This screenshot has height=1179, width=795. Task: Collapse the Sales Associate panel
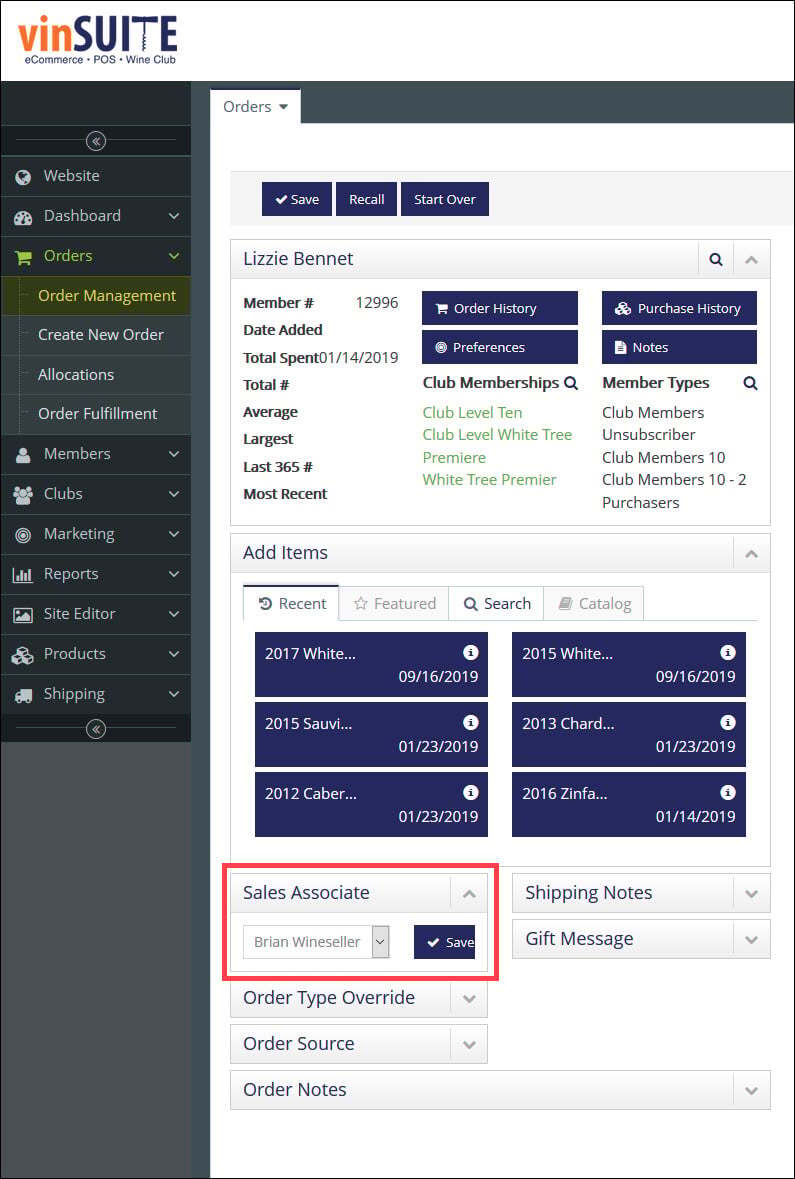tap(469, 893)
